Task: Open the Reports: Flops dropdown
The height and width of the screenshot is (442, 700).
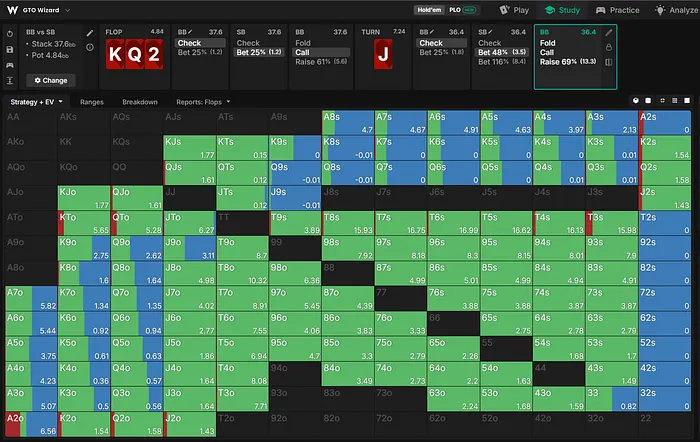Action: [203, 102]
